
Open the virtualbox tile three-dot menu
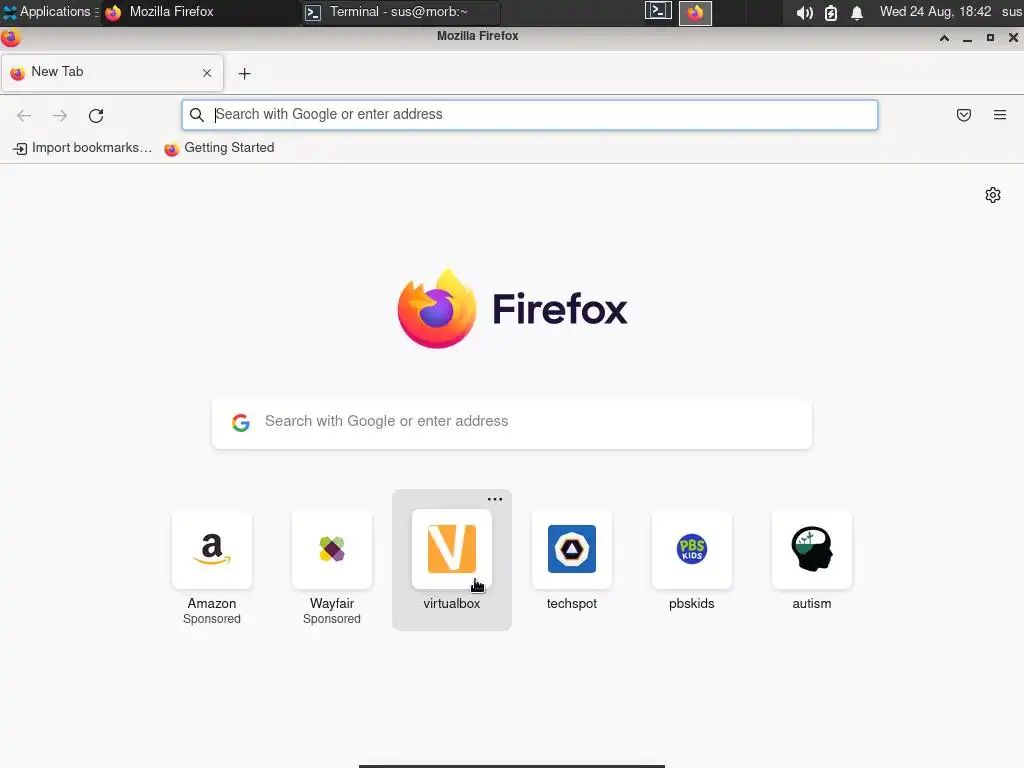click(495, 499)
